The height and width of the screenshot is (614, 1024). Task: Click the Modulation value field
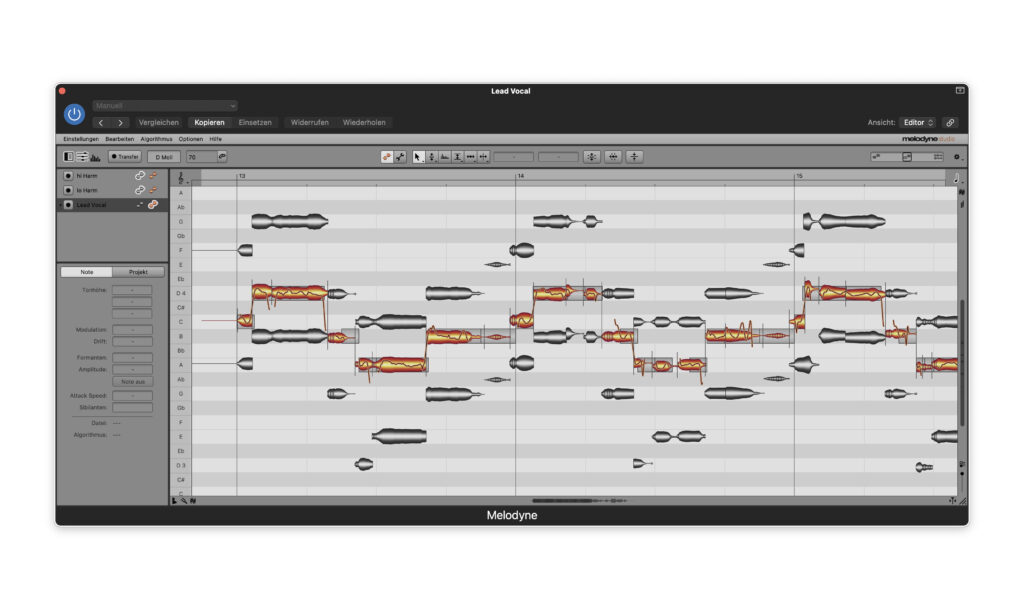(132, 330)
